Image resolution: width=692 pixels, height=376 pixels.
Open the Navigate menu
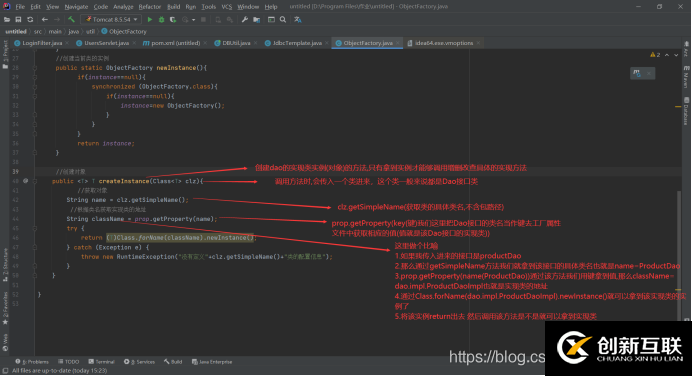76,7
